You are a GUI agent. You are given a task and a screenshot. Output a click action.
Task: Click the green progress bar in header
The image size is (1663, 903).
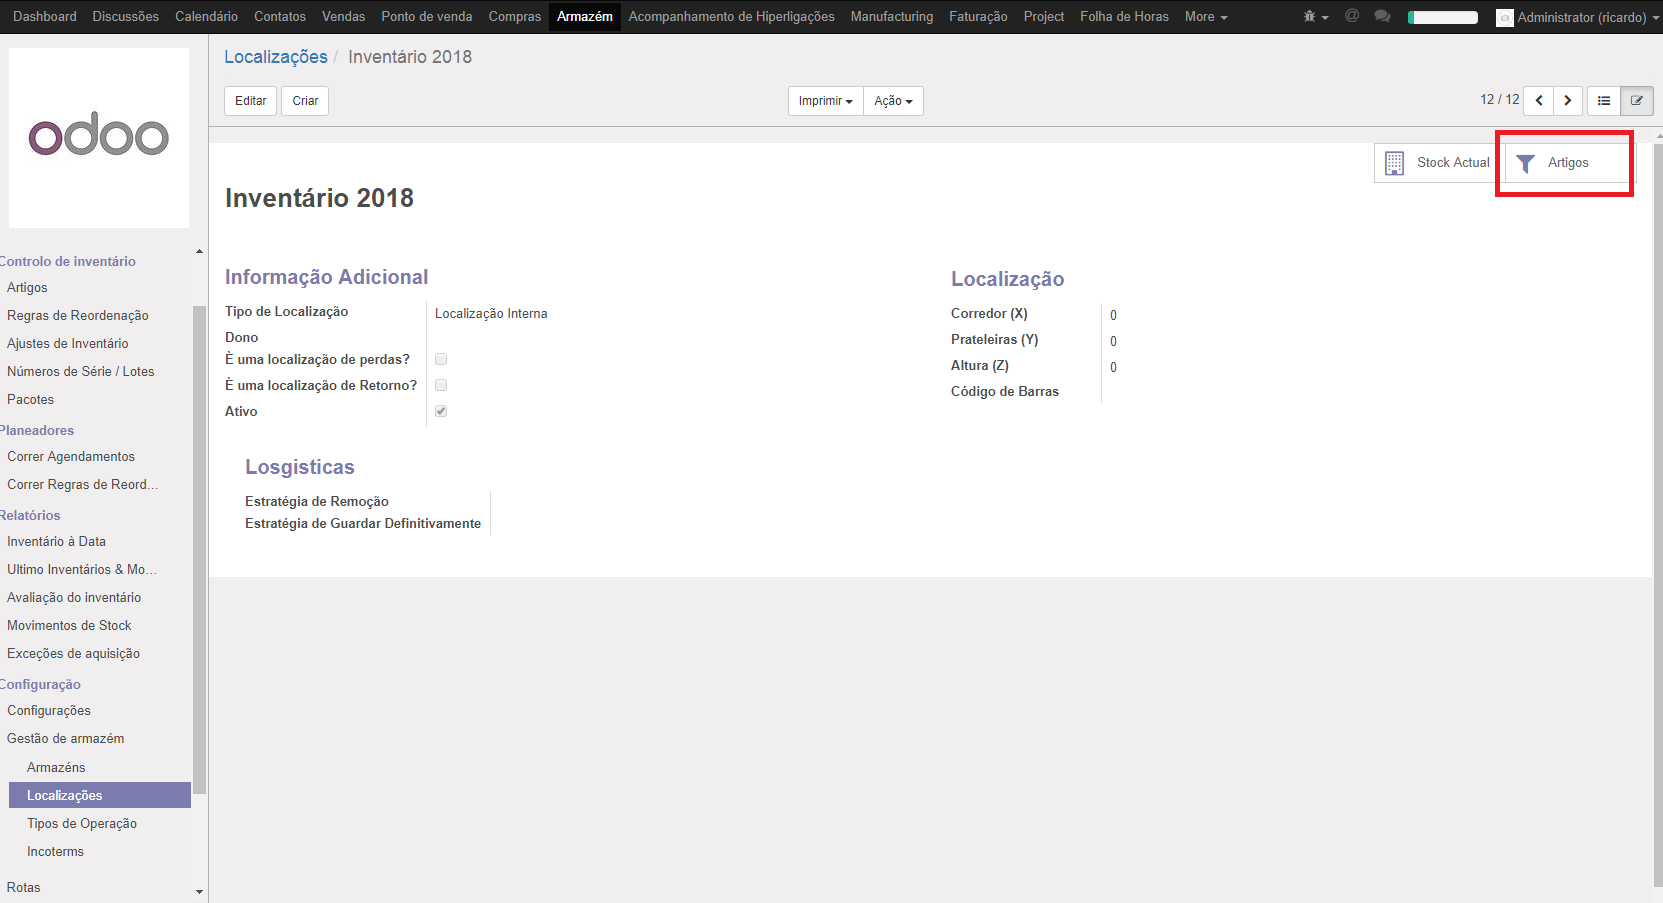1442,17
